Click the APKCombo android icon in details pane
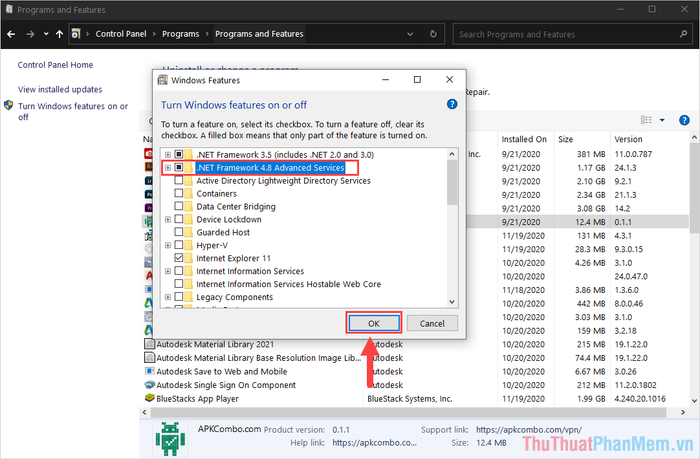 [170, 438]
